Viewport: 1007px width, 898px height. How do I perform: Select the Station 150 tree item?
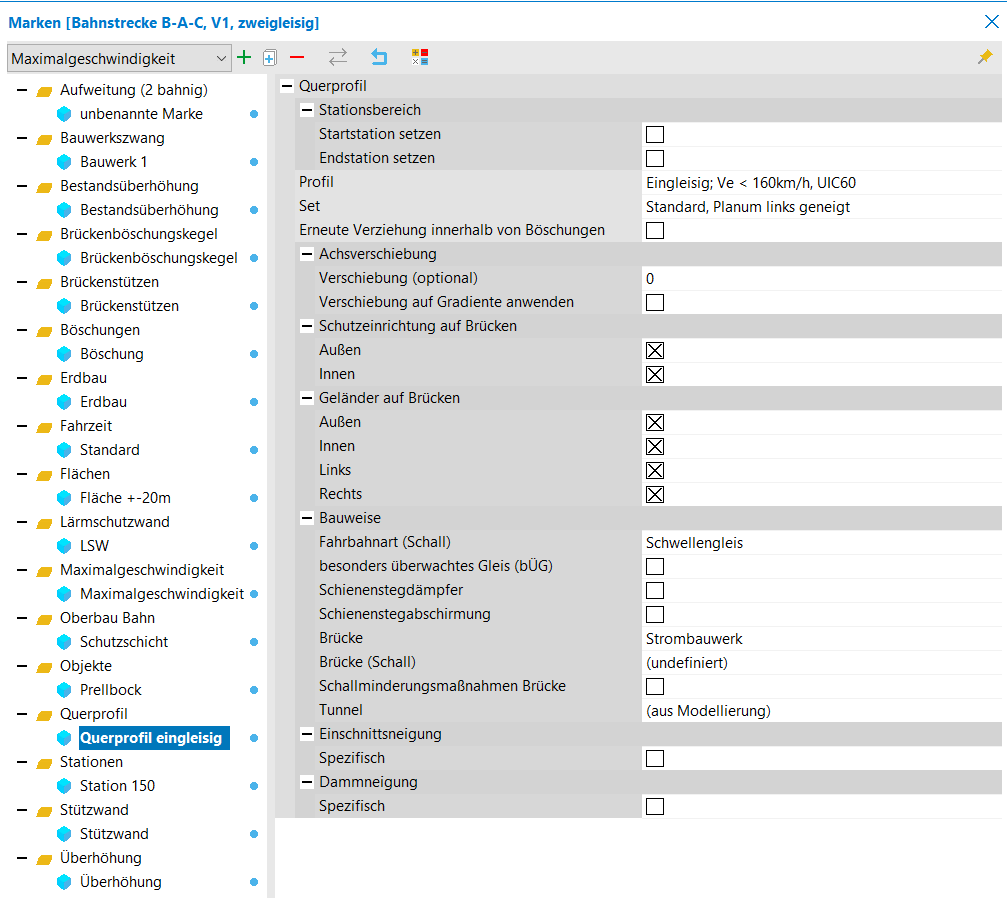117,786
